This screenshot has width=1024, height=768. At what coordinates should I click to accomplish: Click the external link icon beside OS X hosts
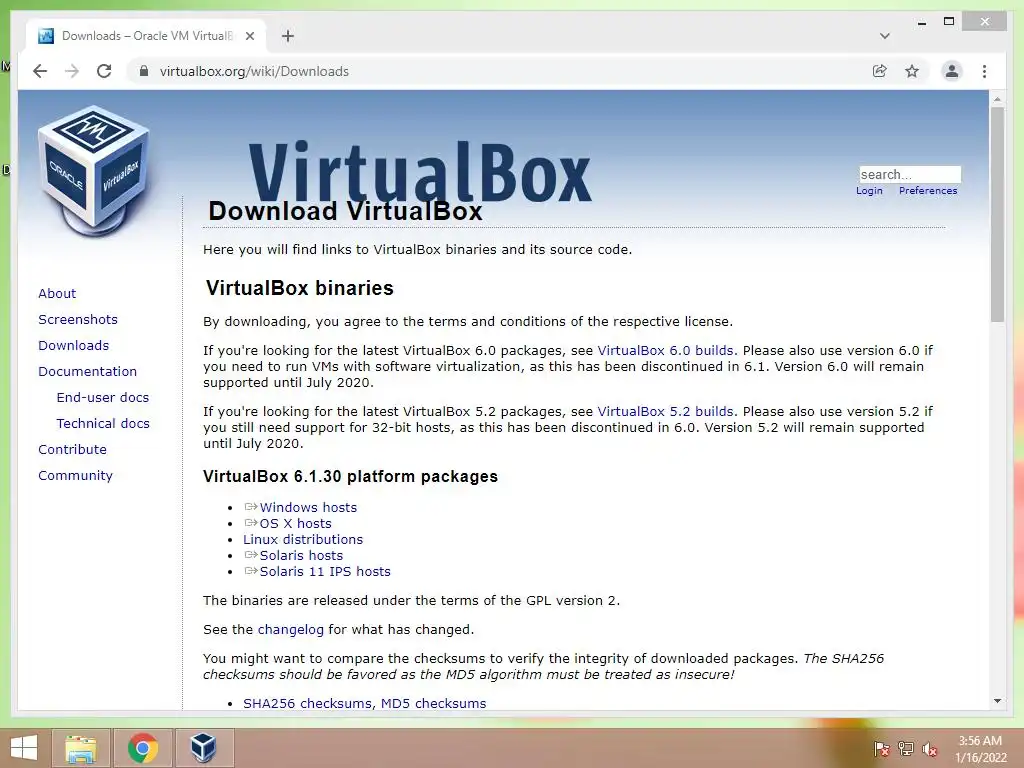pyautogui.click(x=251, y=523)
